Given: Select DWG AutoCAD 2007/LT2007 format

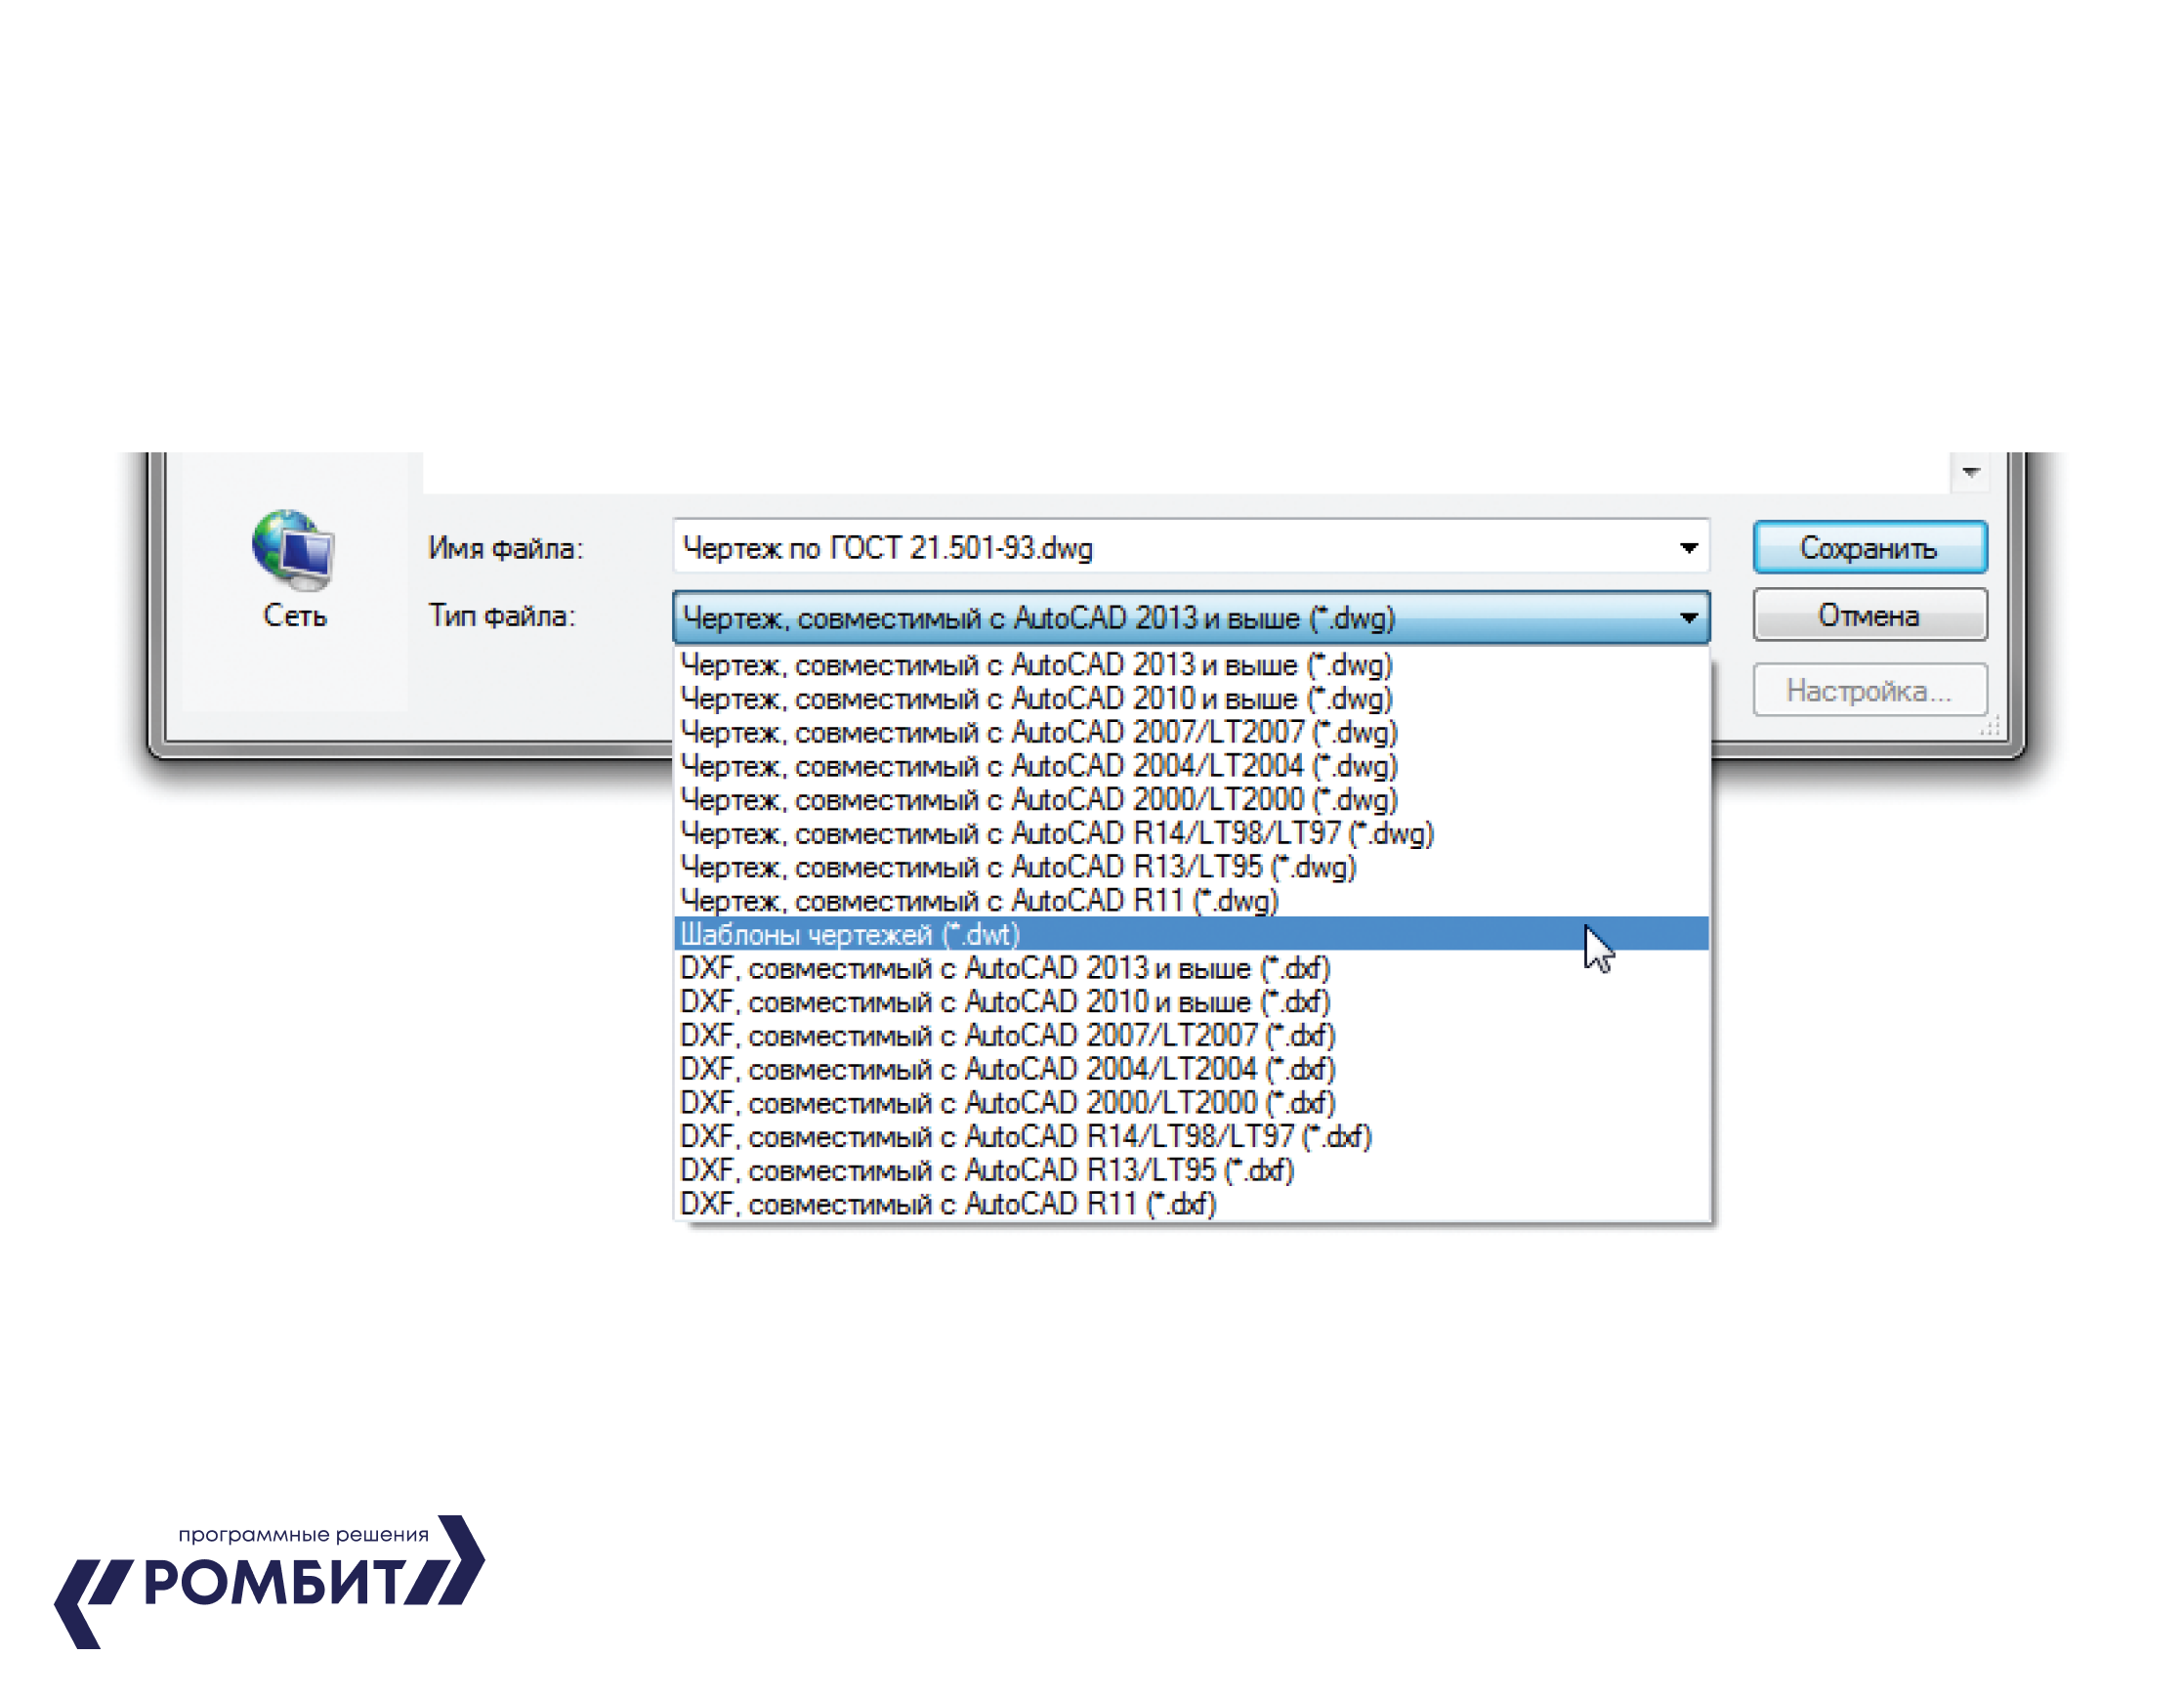Looking at the screenshot, I should [1038, 732].
